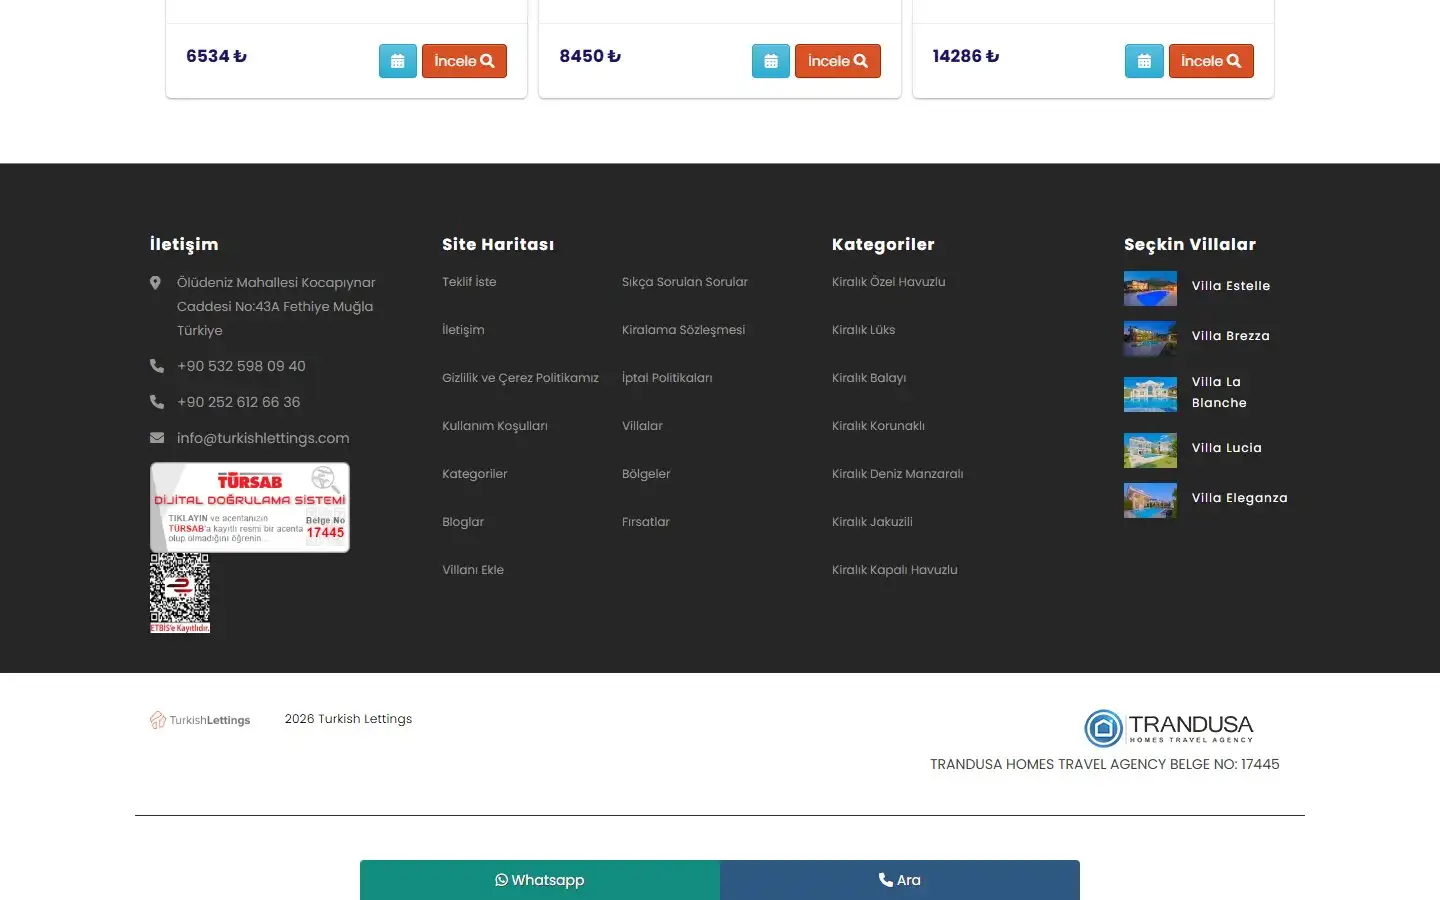Image resolution: width=1440 pixels, height=900 pixels.
Task: Open Fırsatlar link
Action: [x=646, y=522]
